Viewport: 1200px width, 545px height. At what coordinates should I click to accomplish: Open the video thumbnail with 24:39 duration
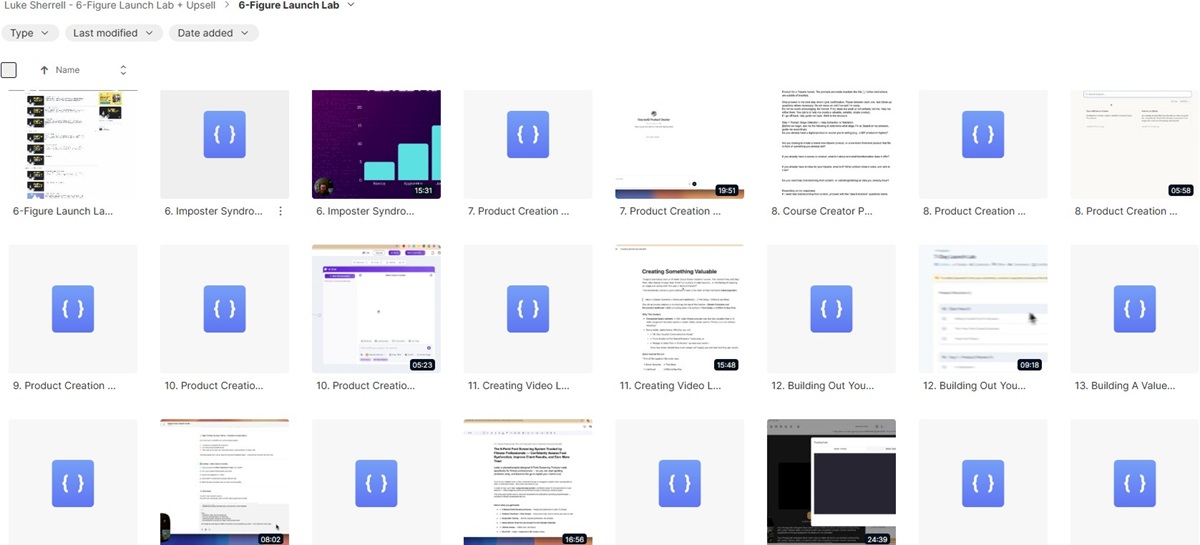[831, 480]
